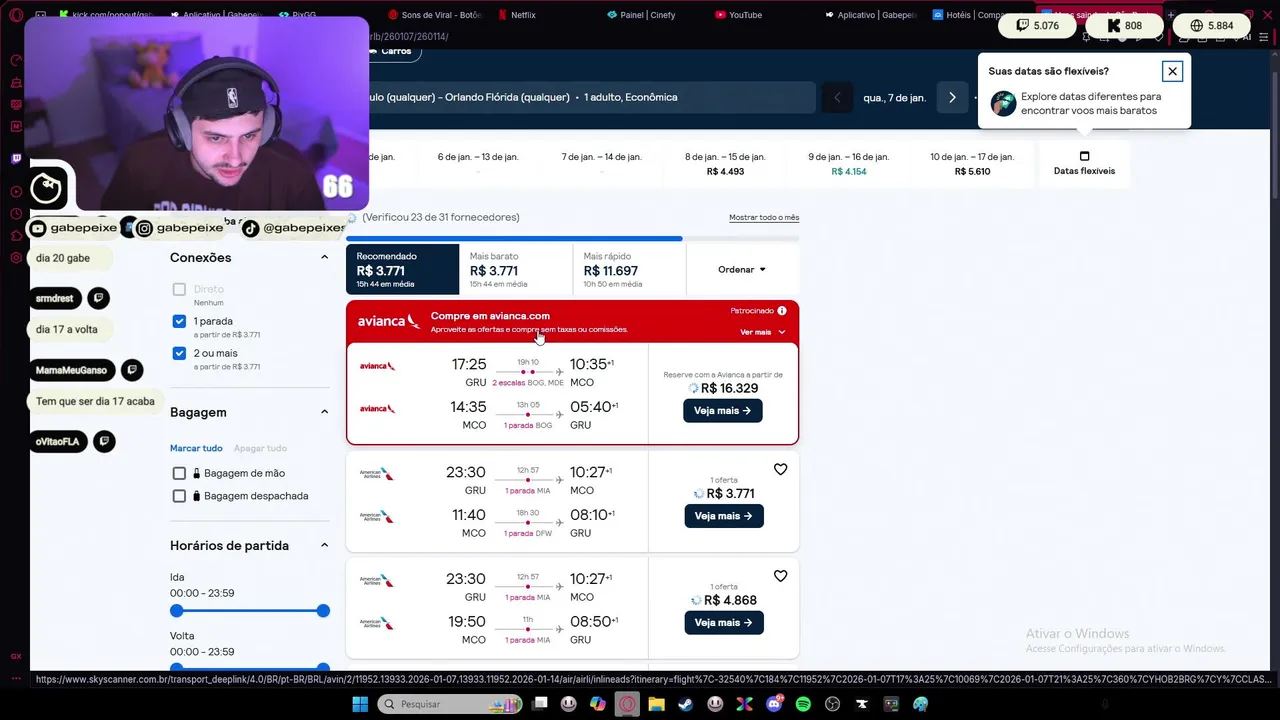
Task: Open Steam from the taskbar
Action: pos(685,704)
